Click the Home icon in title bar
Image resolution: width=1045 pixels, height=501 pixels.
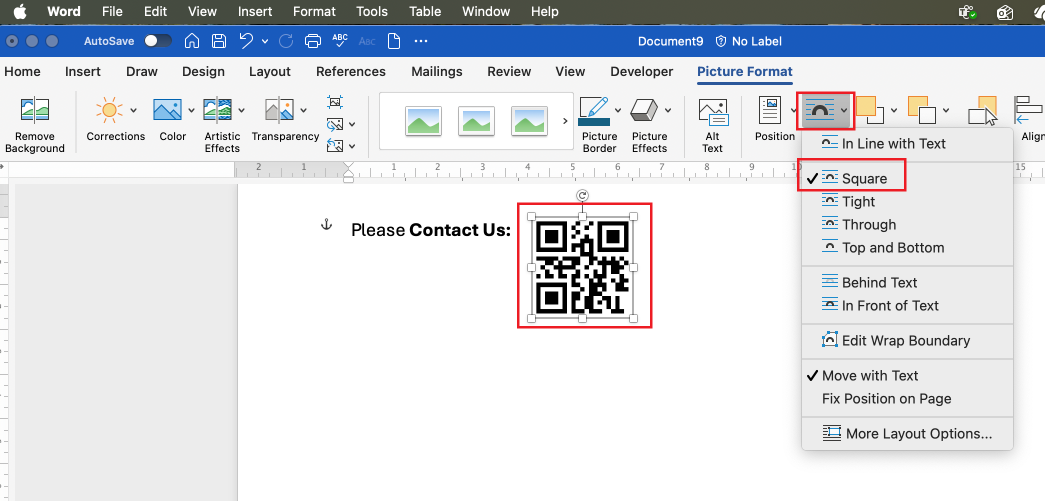click(x=192, y=41)
